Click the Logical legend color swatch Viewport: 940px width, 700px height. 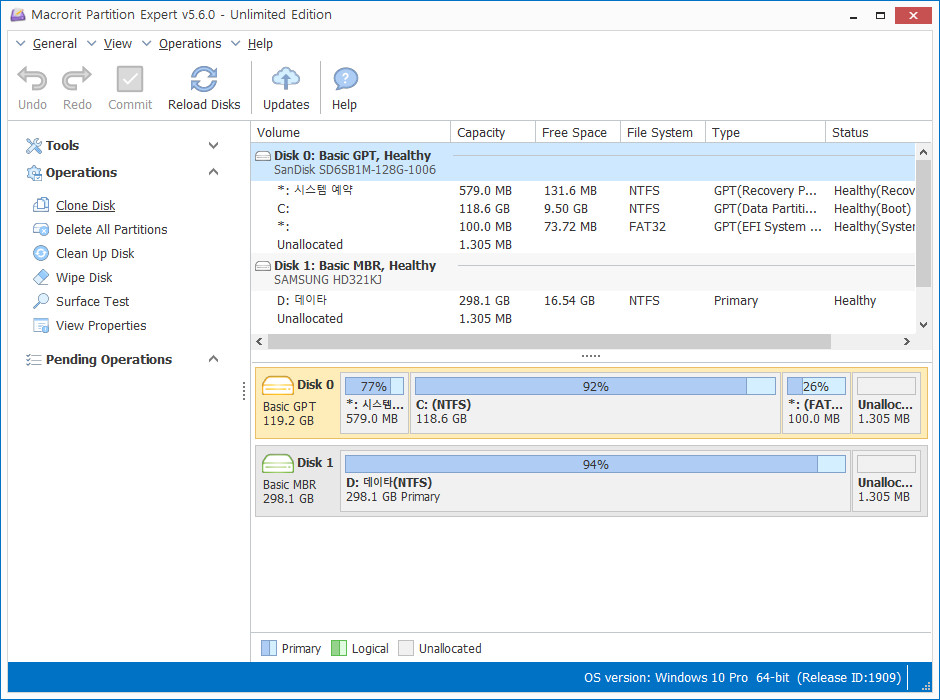click(x=339, y=648)
